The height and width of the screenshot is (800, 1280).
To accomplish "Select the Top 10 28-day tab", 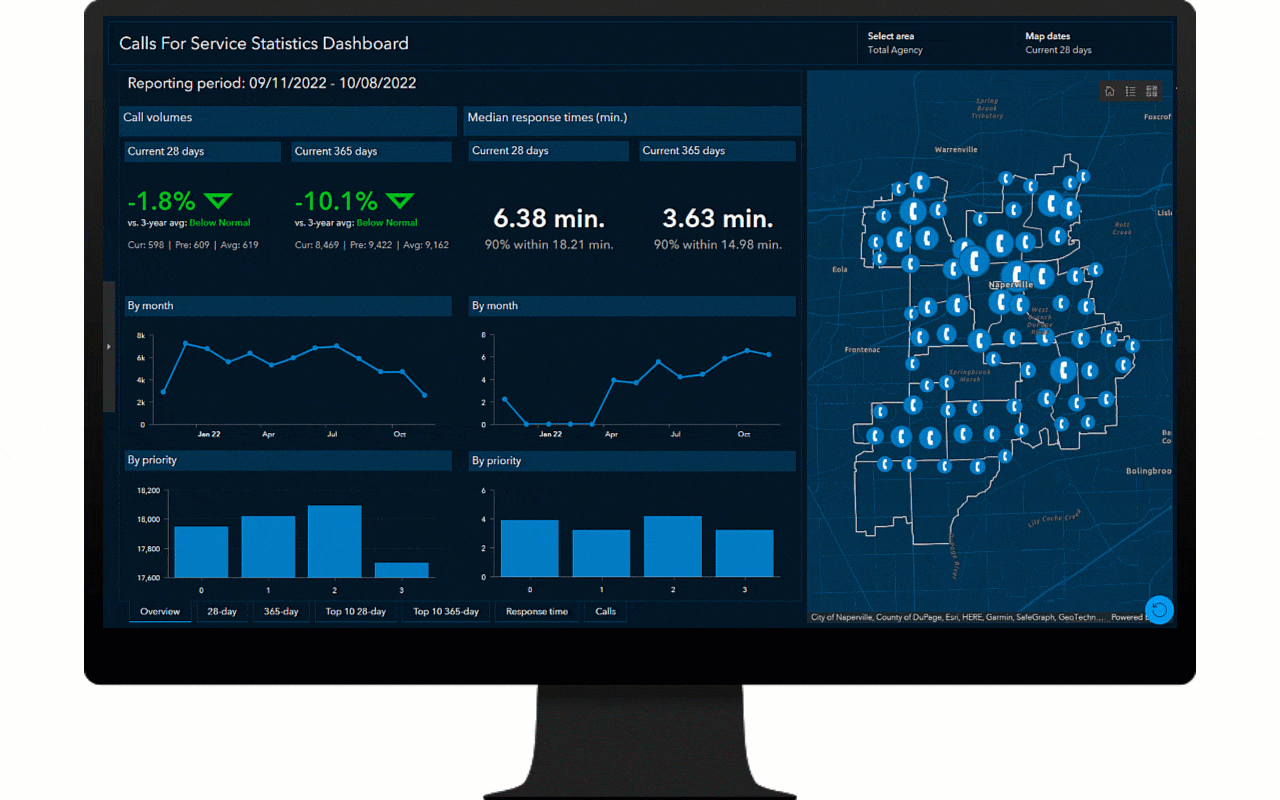I will tap(356, 612).
